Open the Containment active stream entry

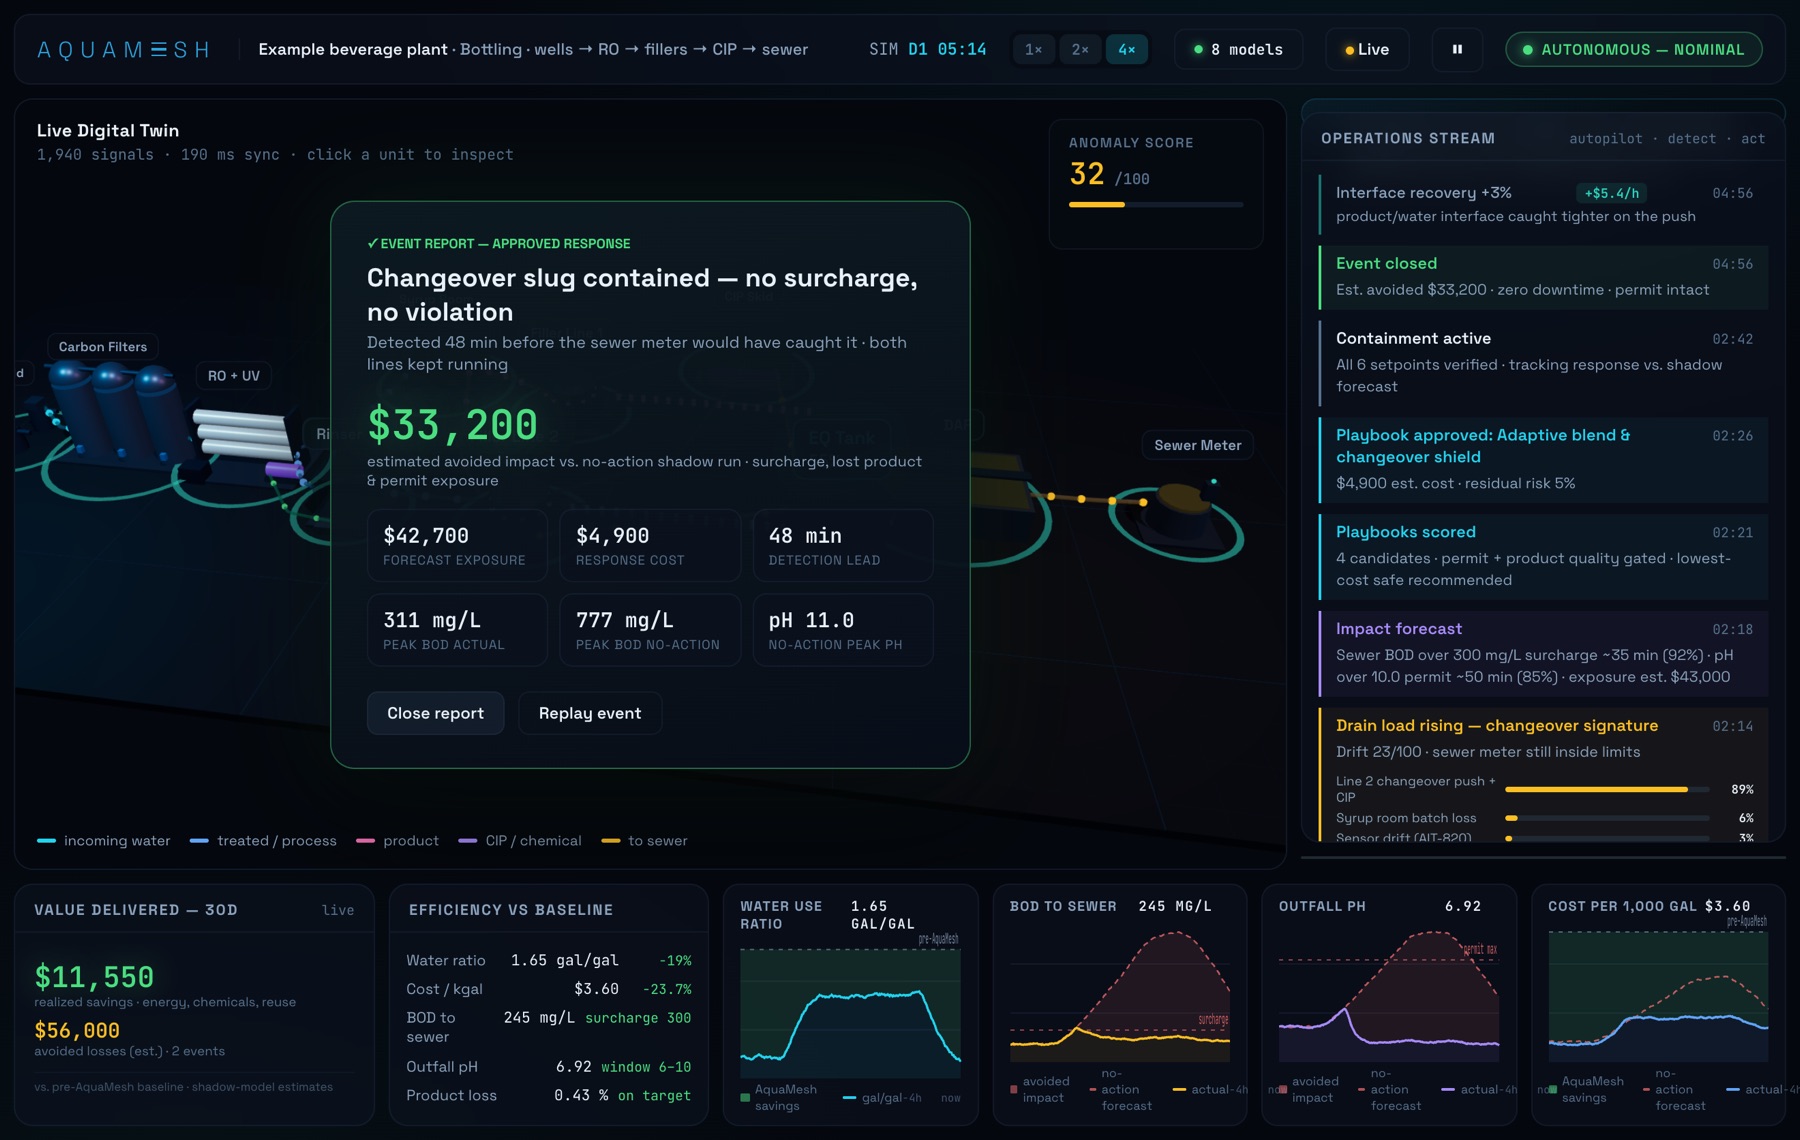coord(1543,363)
